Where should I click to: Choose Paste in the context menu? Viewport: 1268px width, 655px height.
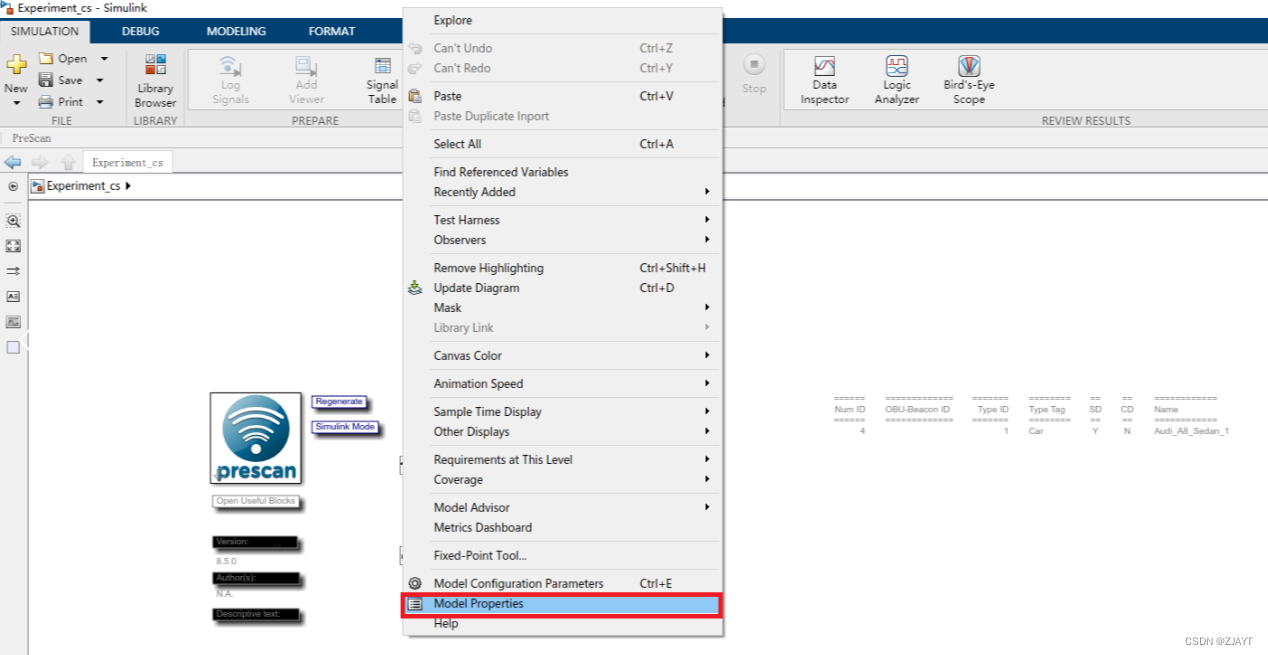pyautogui.click(x=562, y=96)
